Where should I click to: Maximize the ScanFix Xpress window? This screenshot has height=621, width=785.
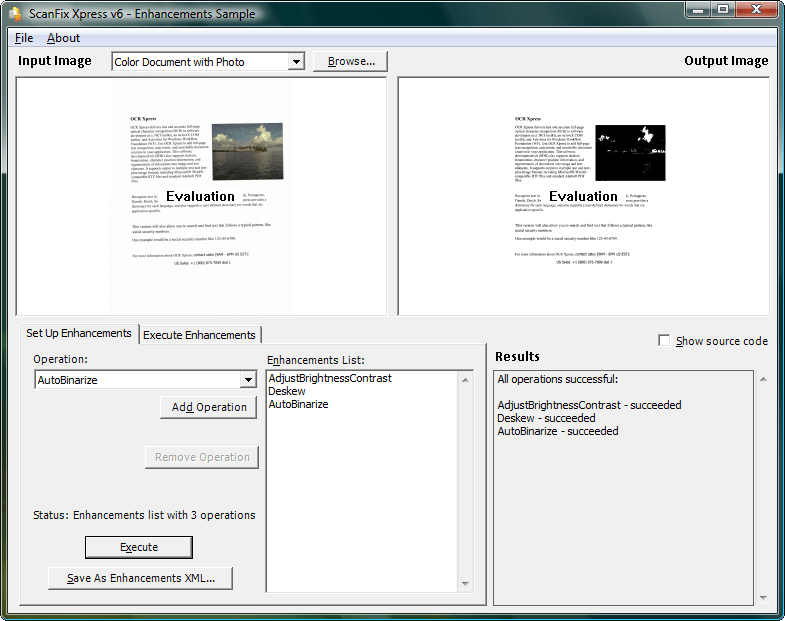coord(723,10)
